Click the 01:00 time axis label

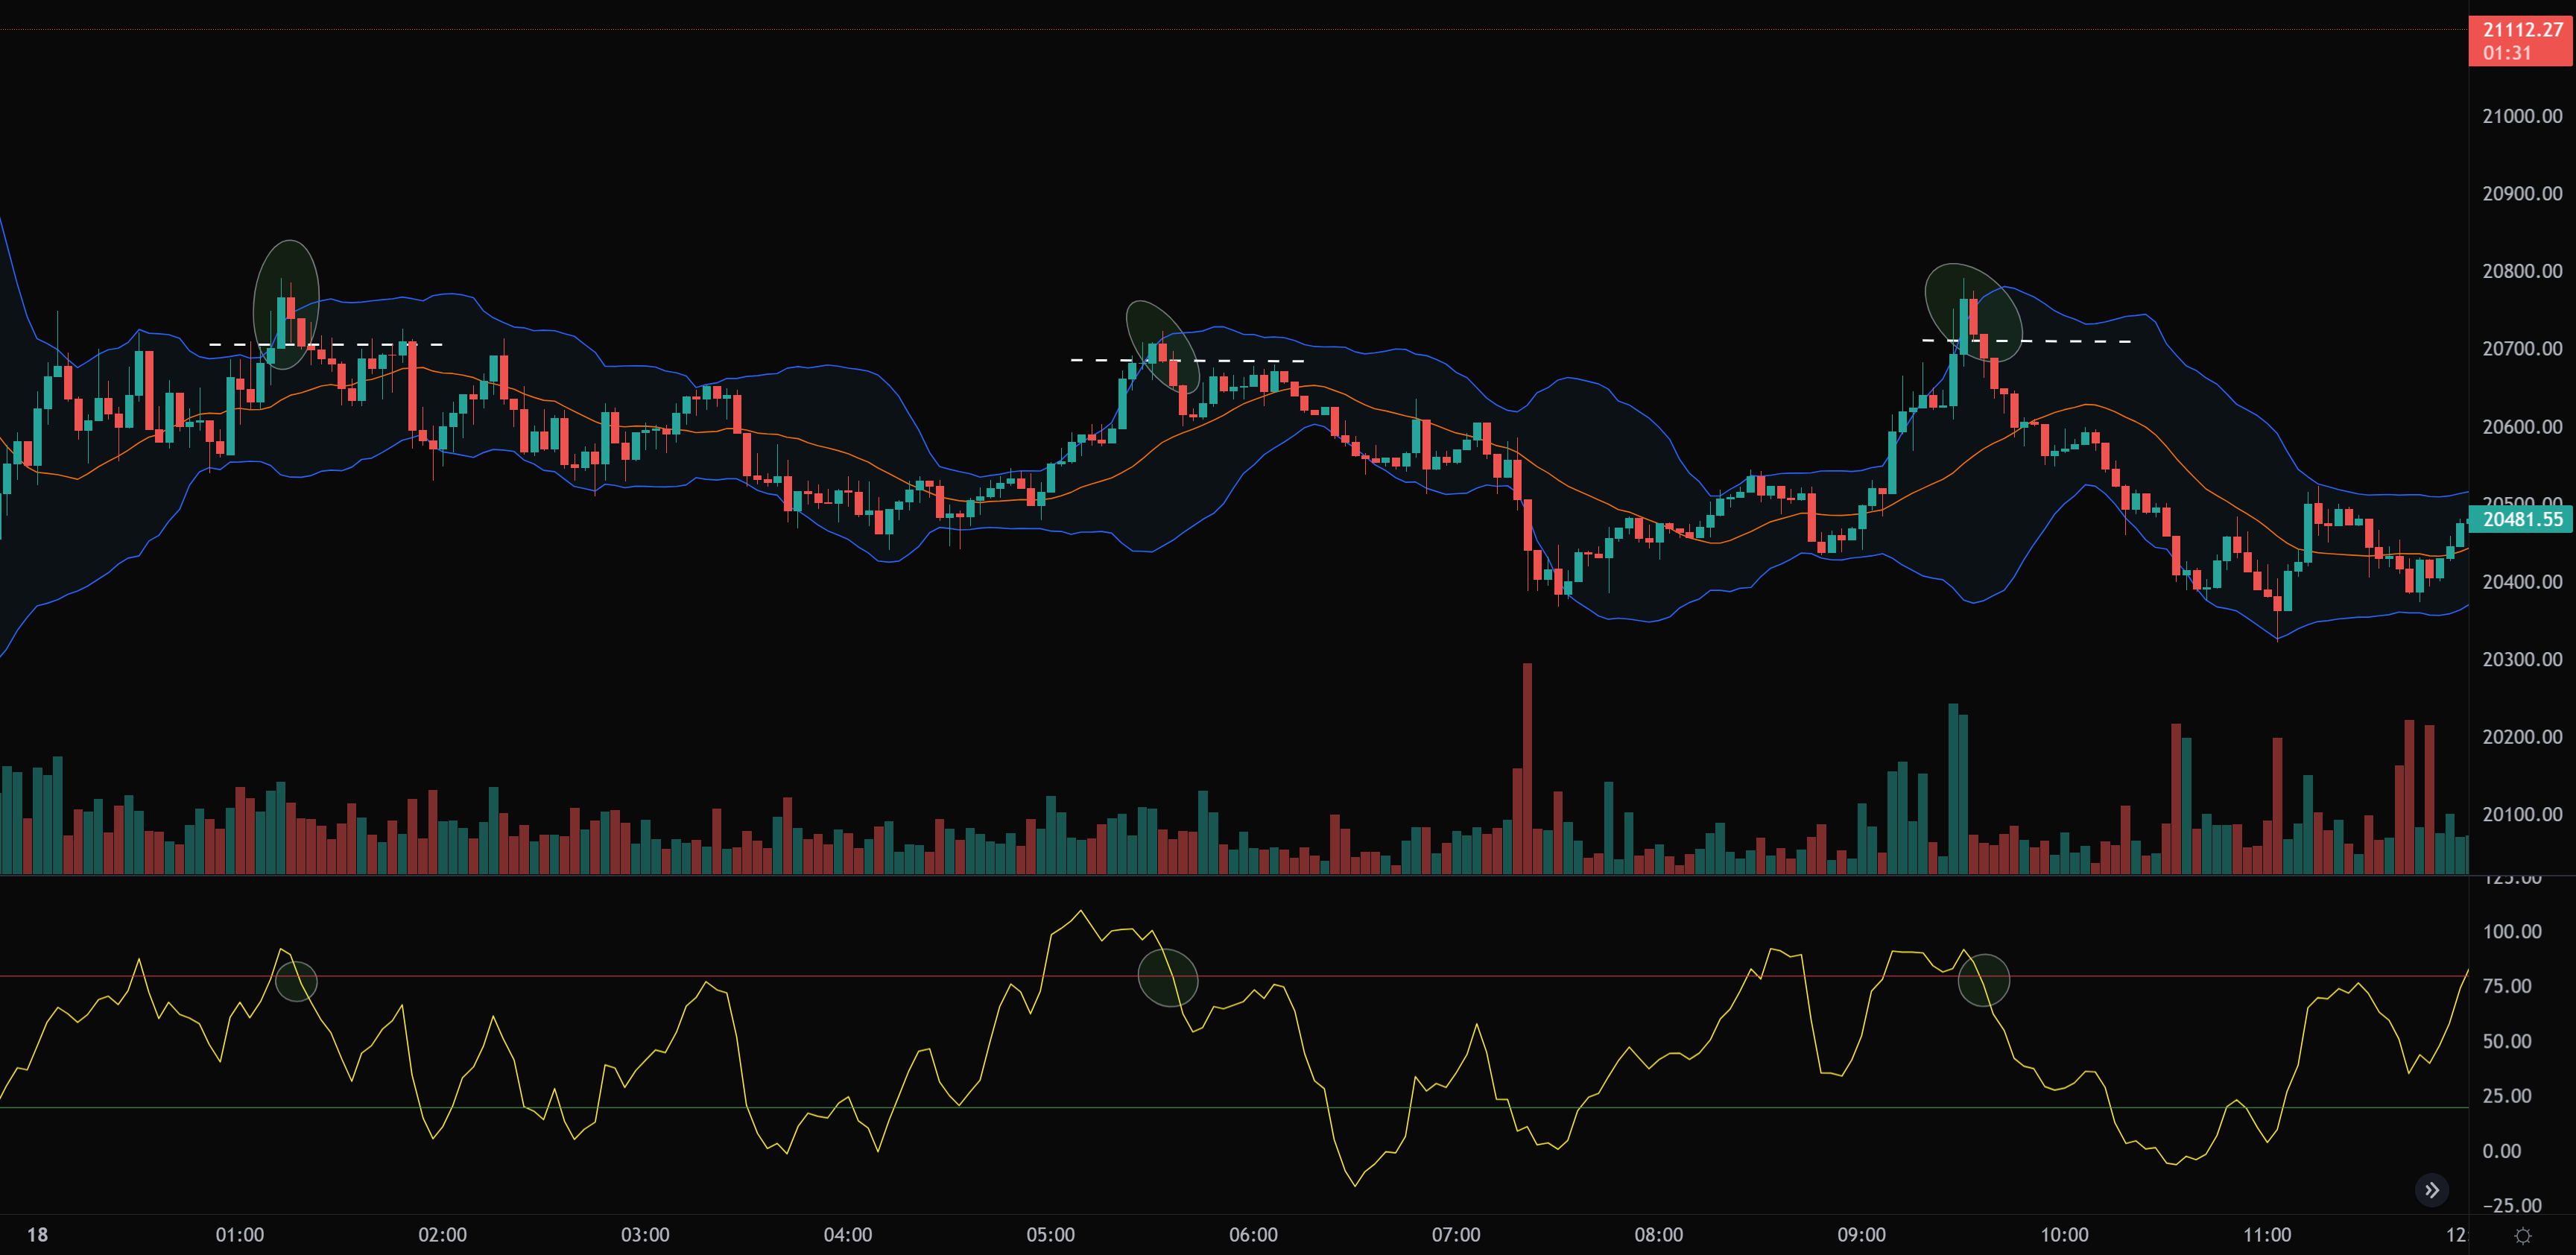coord(240,1235)
